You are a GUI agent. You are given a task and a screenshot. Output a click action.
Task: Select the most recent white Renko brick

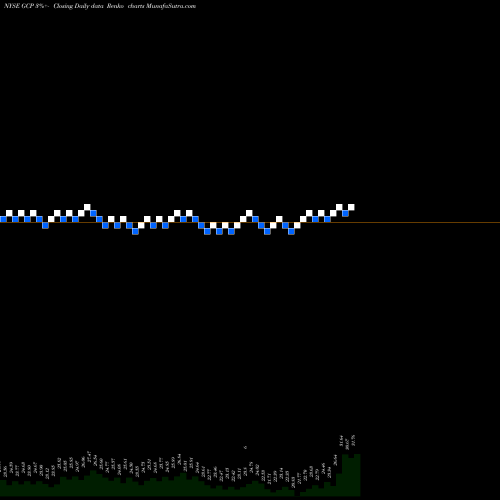pyautogui.click(x=351, y=207)
